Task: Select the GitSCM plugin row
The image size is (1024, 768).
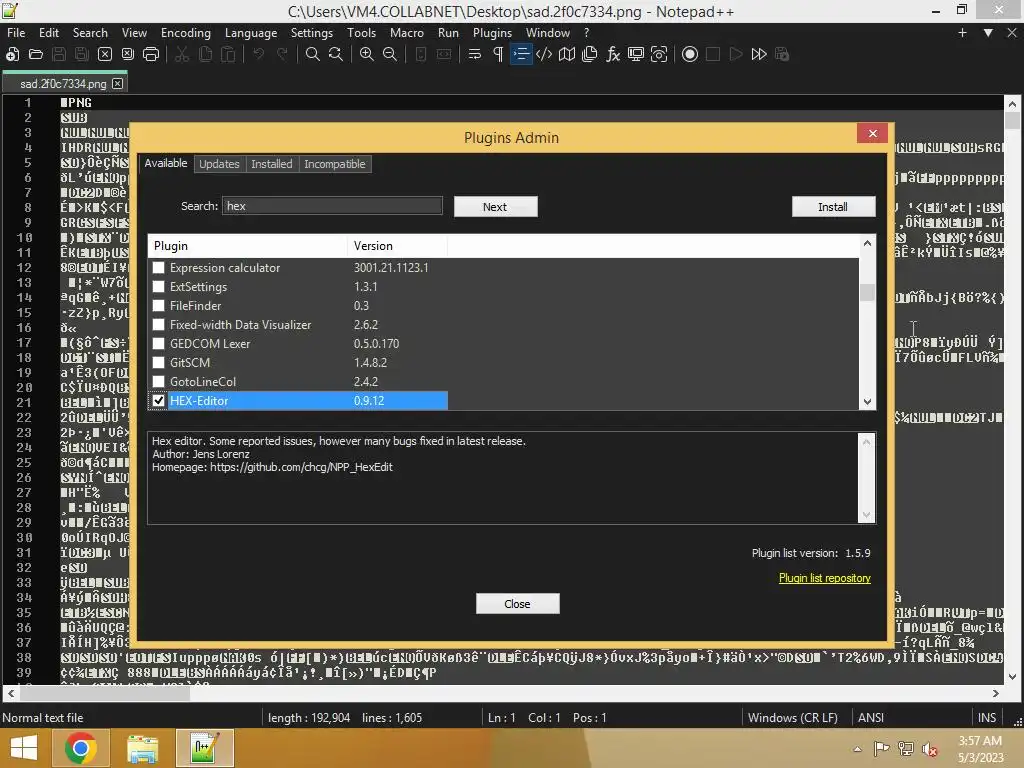Action: 298,362
